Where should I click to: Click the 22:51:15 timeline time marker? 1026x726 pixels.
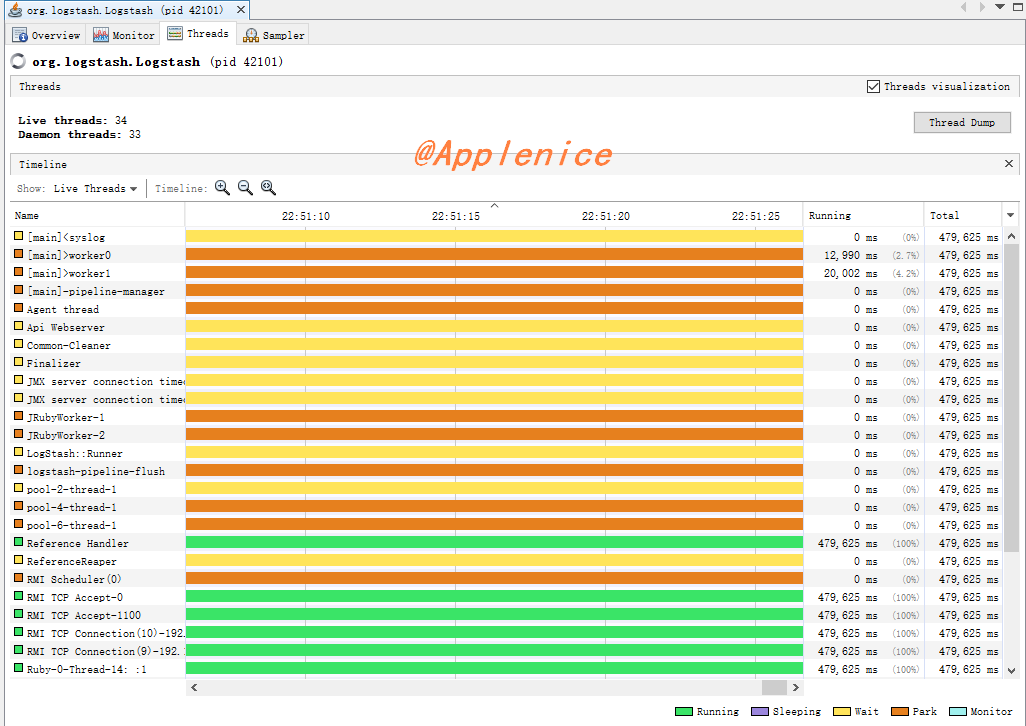pyautogui.click(x=455, y=216)
